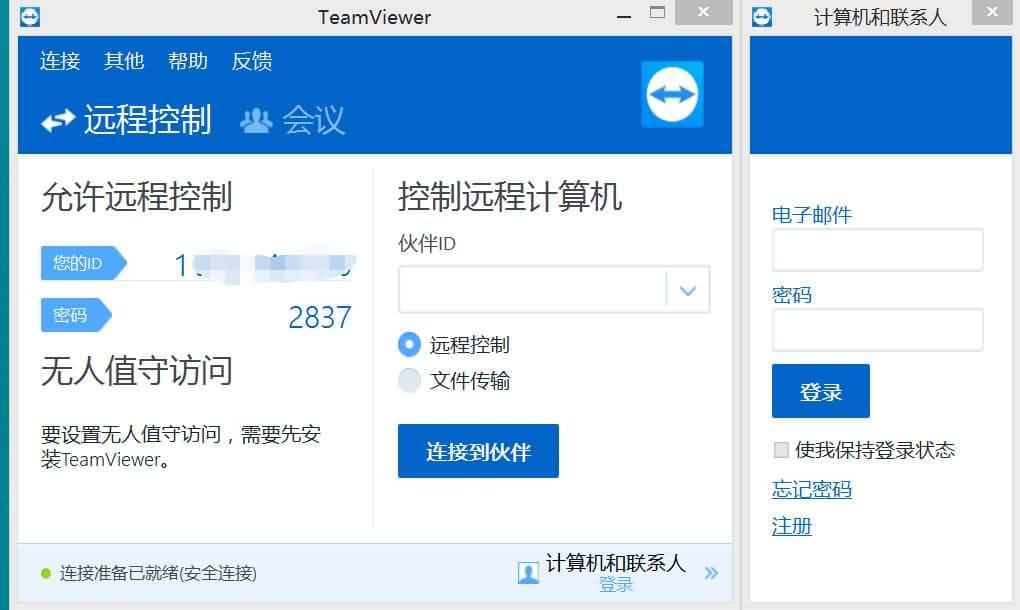
Task: Click the 连接准备已就绪 status text
Action: (158, 573)
